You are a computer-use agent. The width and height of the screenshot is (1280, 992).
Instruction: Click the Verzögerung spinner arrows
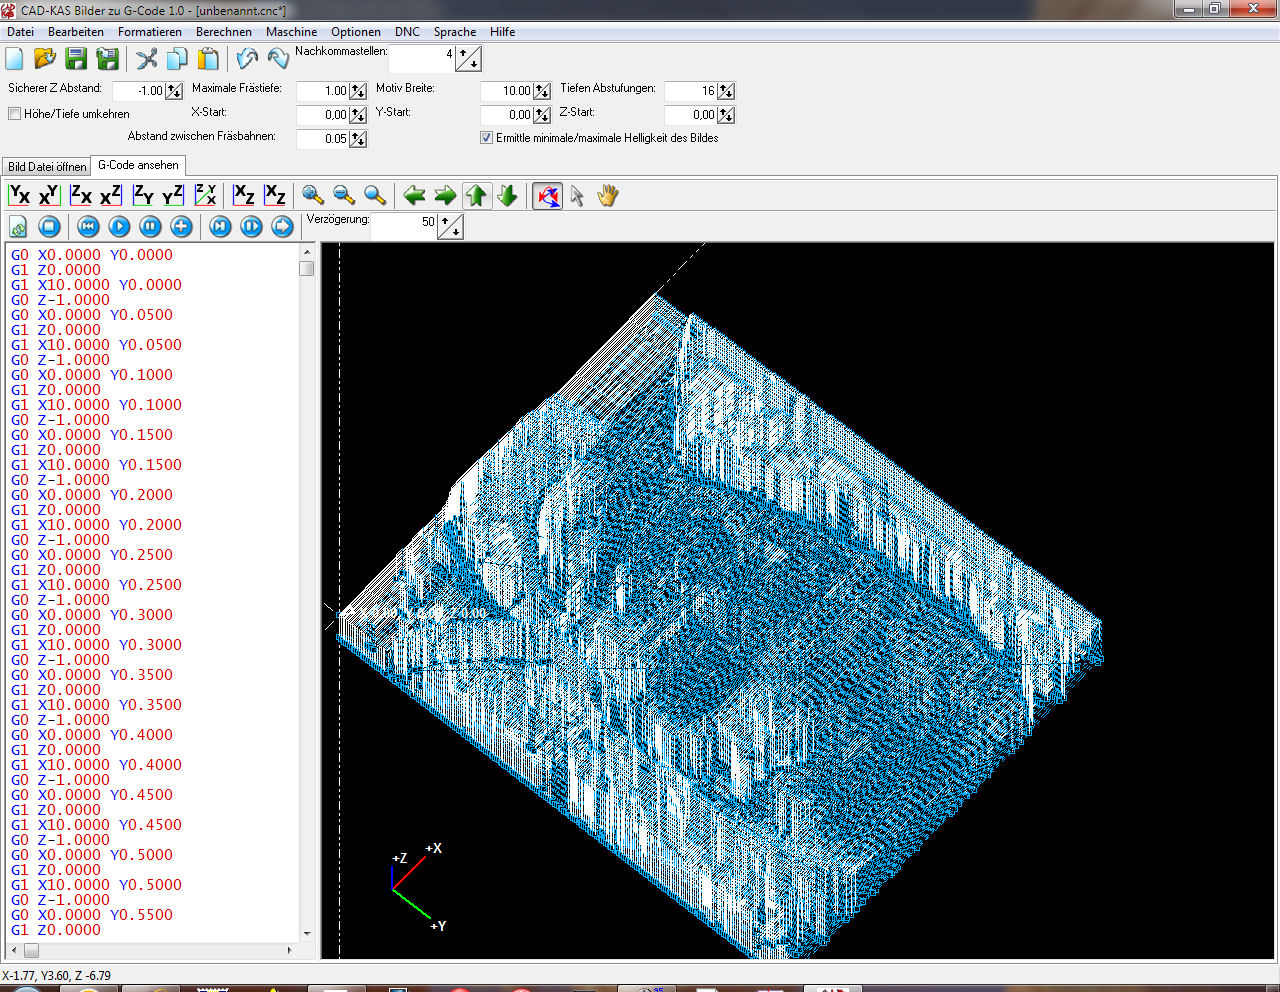coord(450,227)
